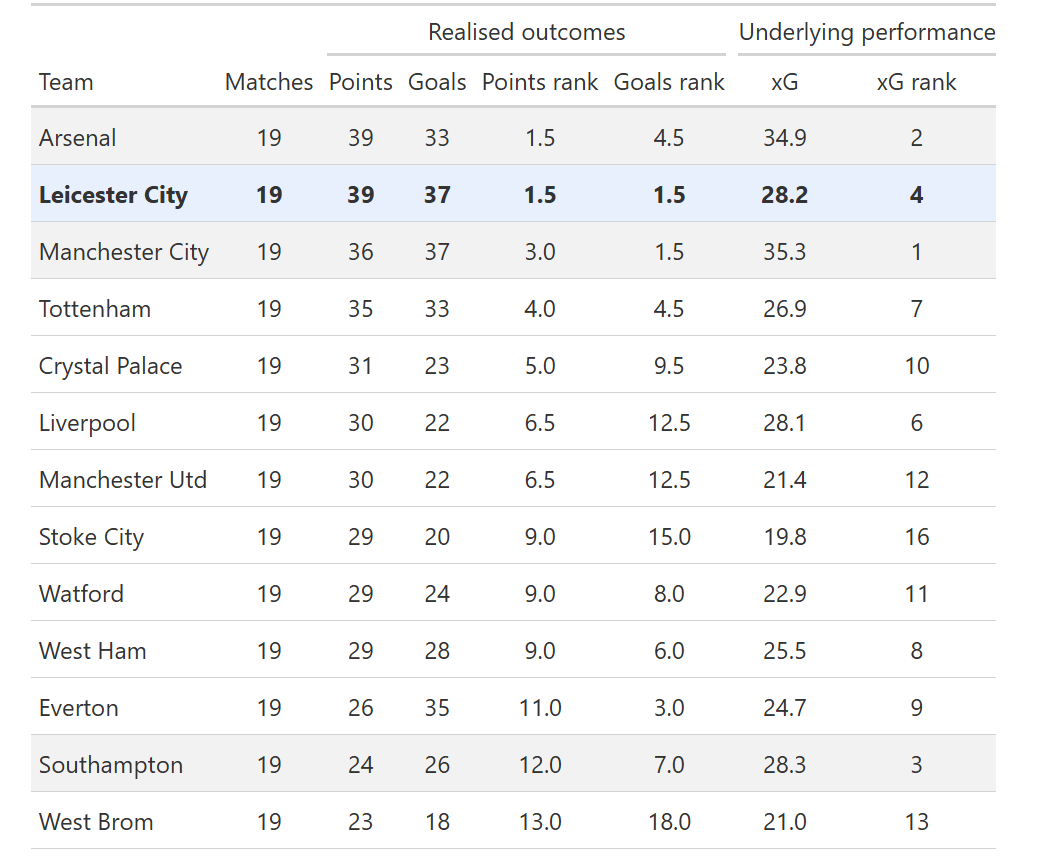This screenshot has width=1039, height=861.
Task: Click the Team column header
Action: click(66, 82)
